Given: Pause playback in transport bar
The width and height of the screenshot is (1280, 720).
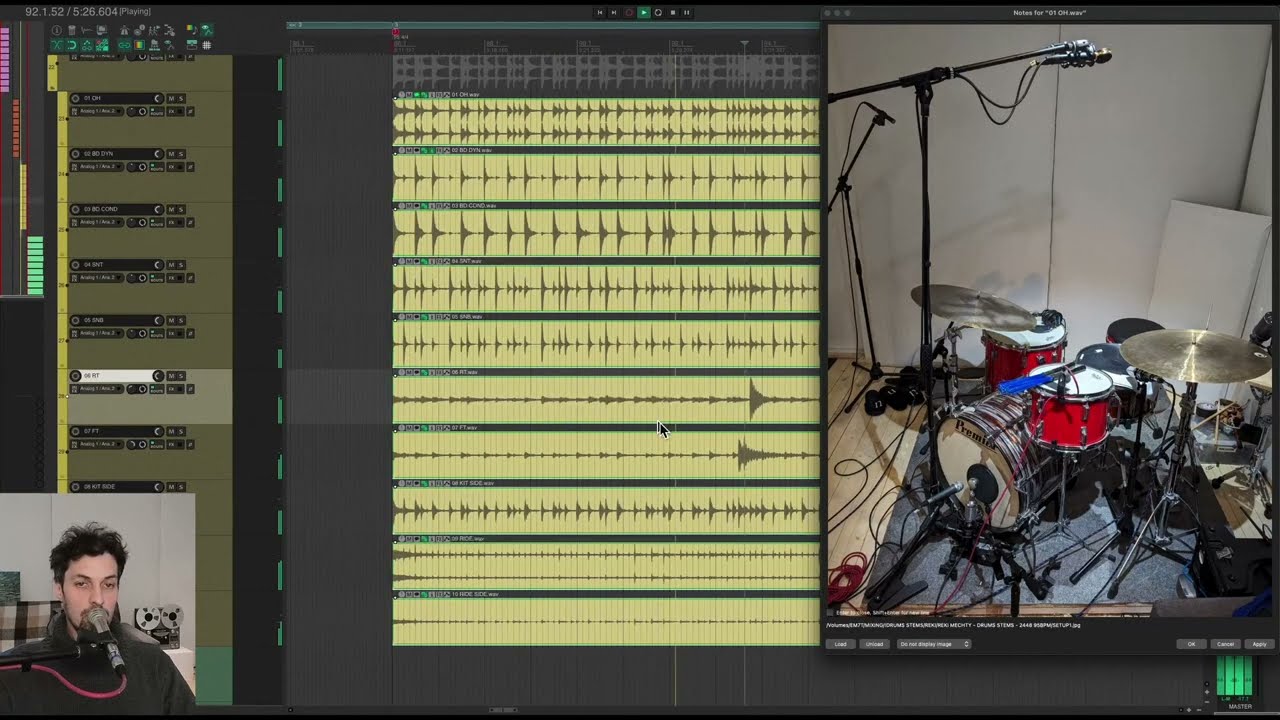Looking at the screenshot, I should click(x=686, y=12).
